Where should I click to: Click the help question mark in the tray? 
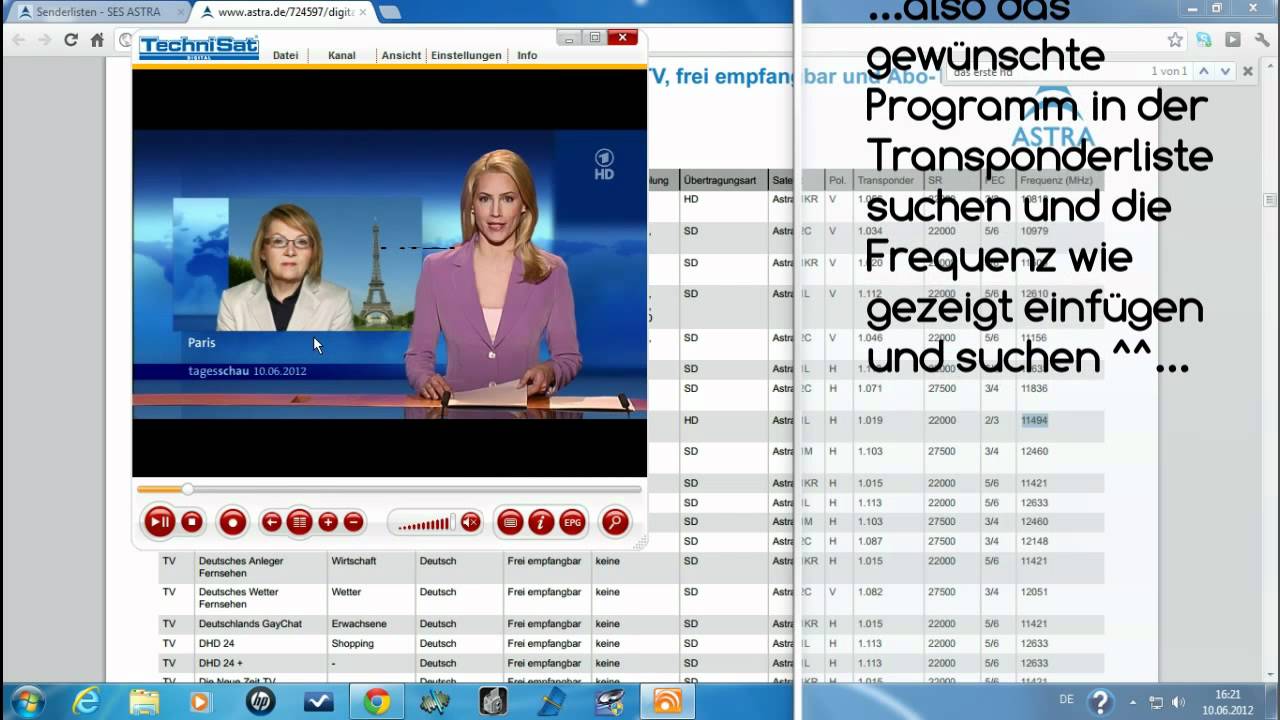(x=1100, y=702)
